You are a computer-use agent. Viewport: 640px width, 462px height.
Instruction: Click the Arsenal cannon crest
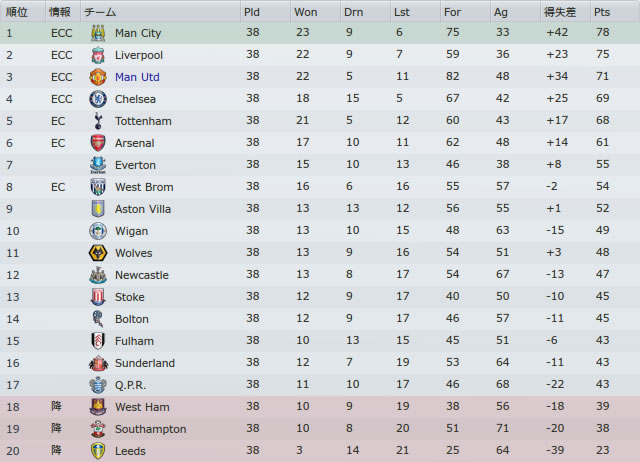click(98, 143)
